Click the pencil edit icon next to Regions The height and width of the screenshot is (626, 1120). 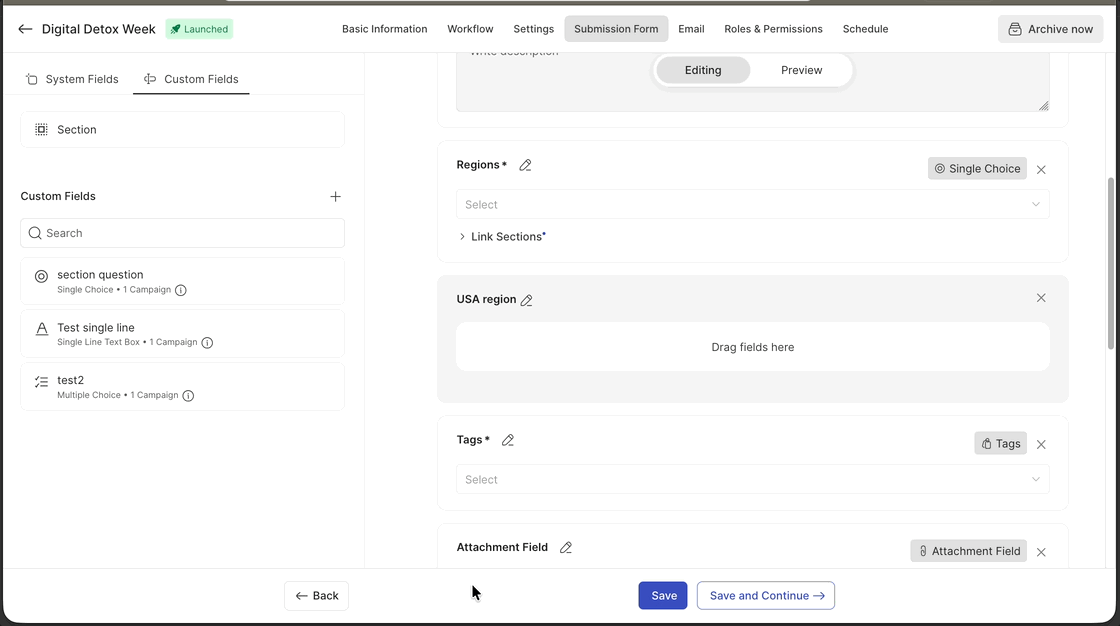click(x=525, y=165)
